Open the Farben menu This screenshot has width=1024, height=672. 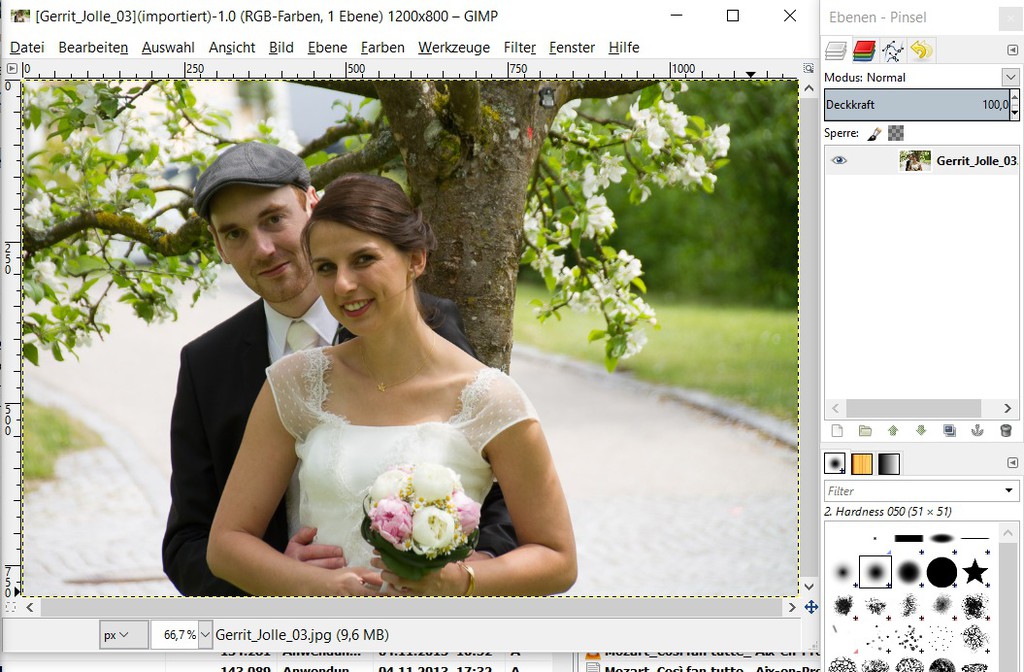383,48
